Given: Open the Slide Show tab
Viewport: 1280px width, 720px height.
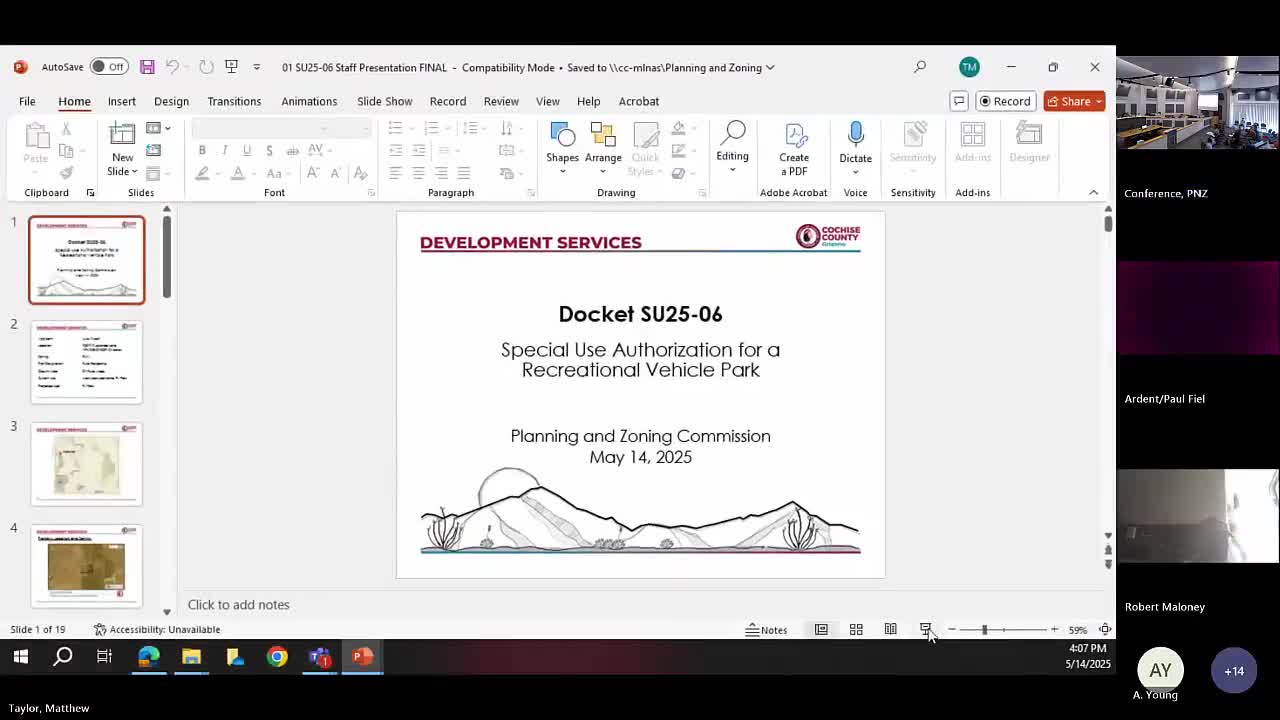Looking at the screenshot, I should coord(384,101).
